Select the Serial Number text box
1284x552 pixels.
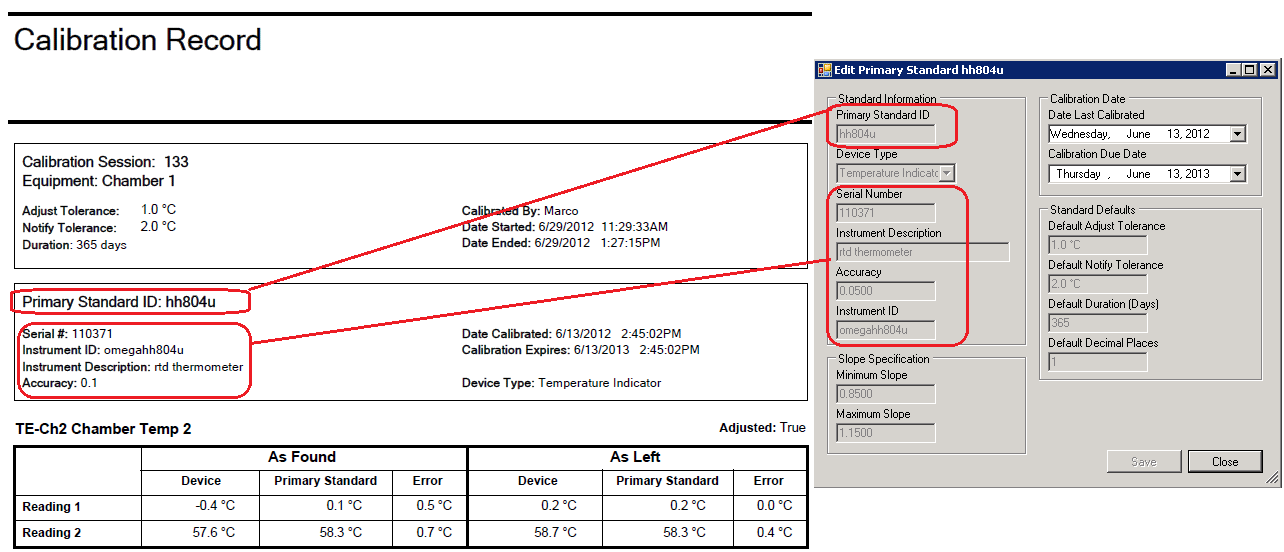pyautogui.click(x=885, y=213)
